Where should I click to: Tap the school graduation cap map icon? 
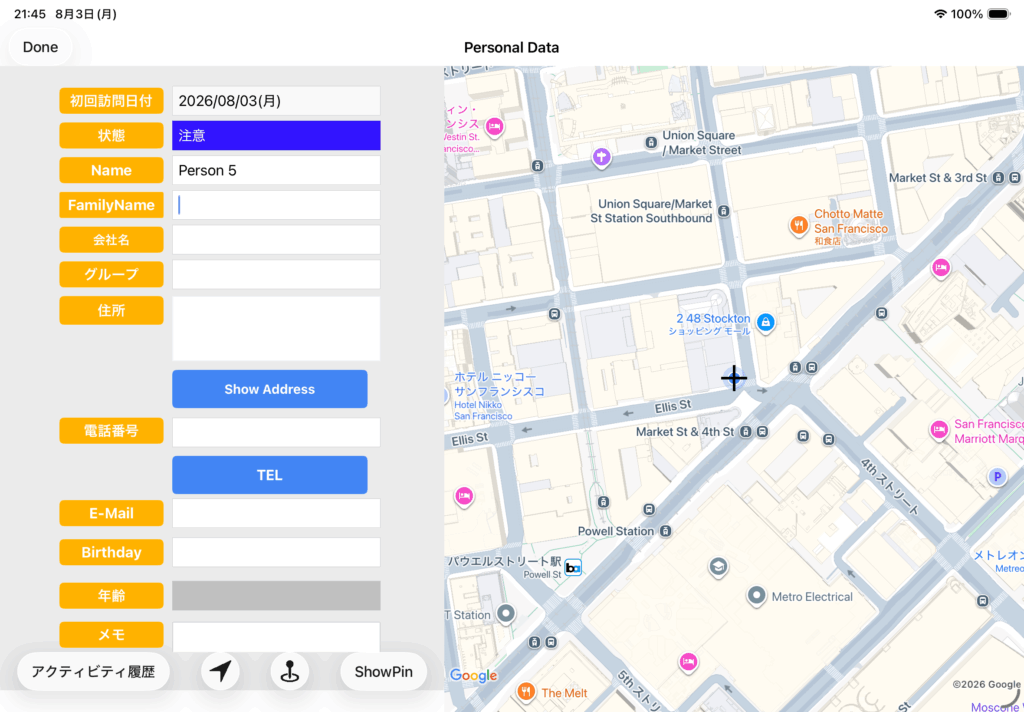(x=718, y=566)
